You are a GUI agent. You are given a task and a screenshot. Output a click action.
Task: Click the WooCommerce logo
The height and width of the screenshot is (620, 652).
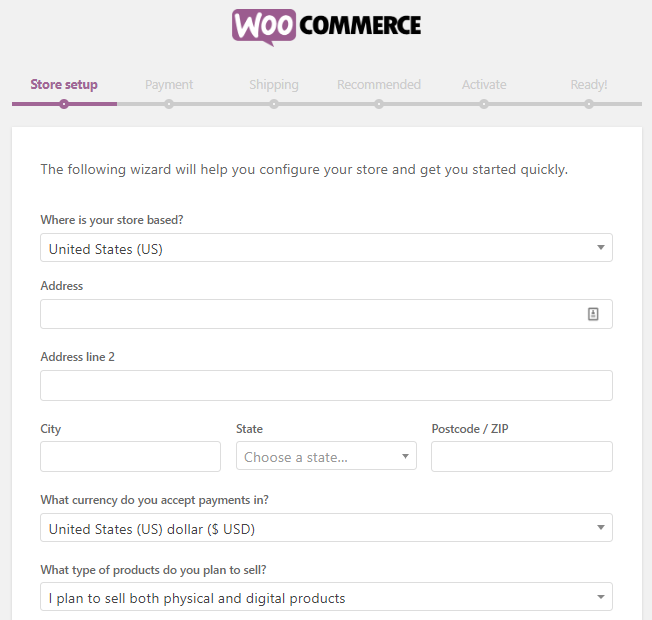[x=326, y=27]
